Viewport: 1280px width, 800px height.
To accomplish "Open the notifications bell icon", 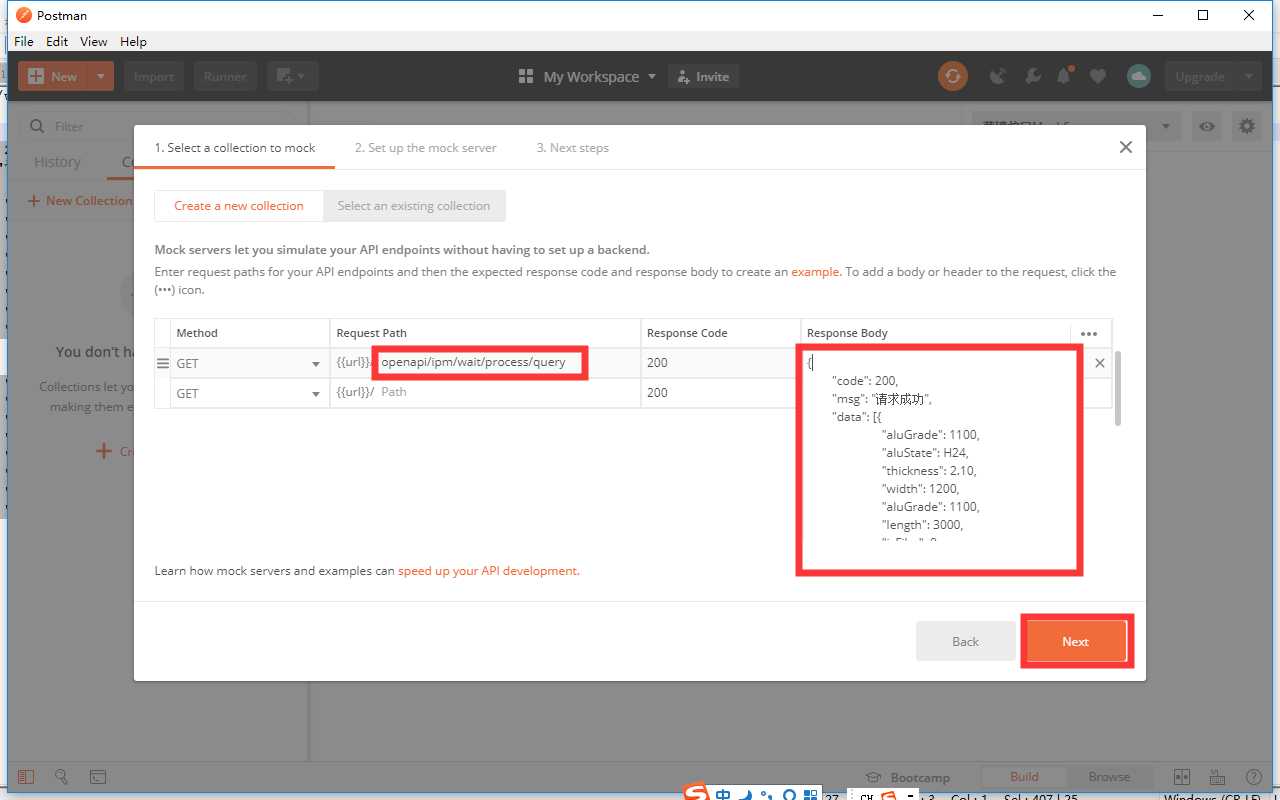I will [1065, 76].
